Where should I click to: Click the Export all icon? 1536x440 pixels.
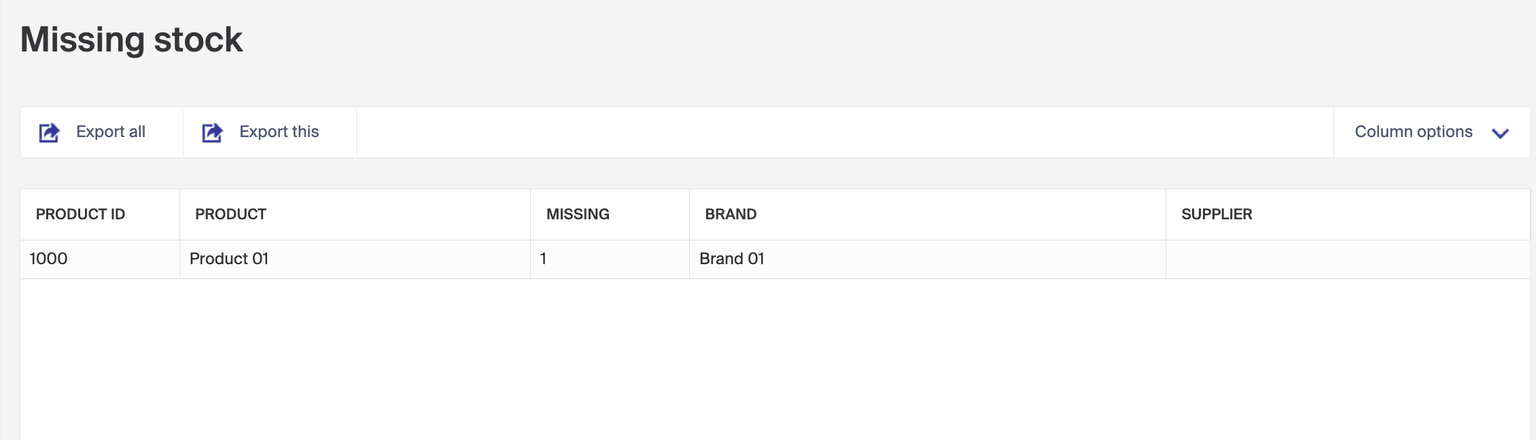[x=49, y=132]
